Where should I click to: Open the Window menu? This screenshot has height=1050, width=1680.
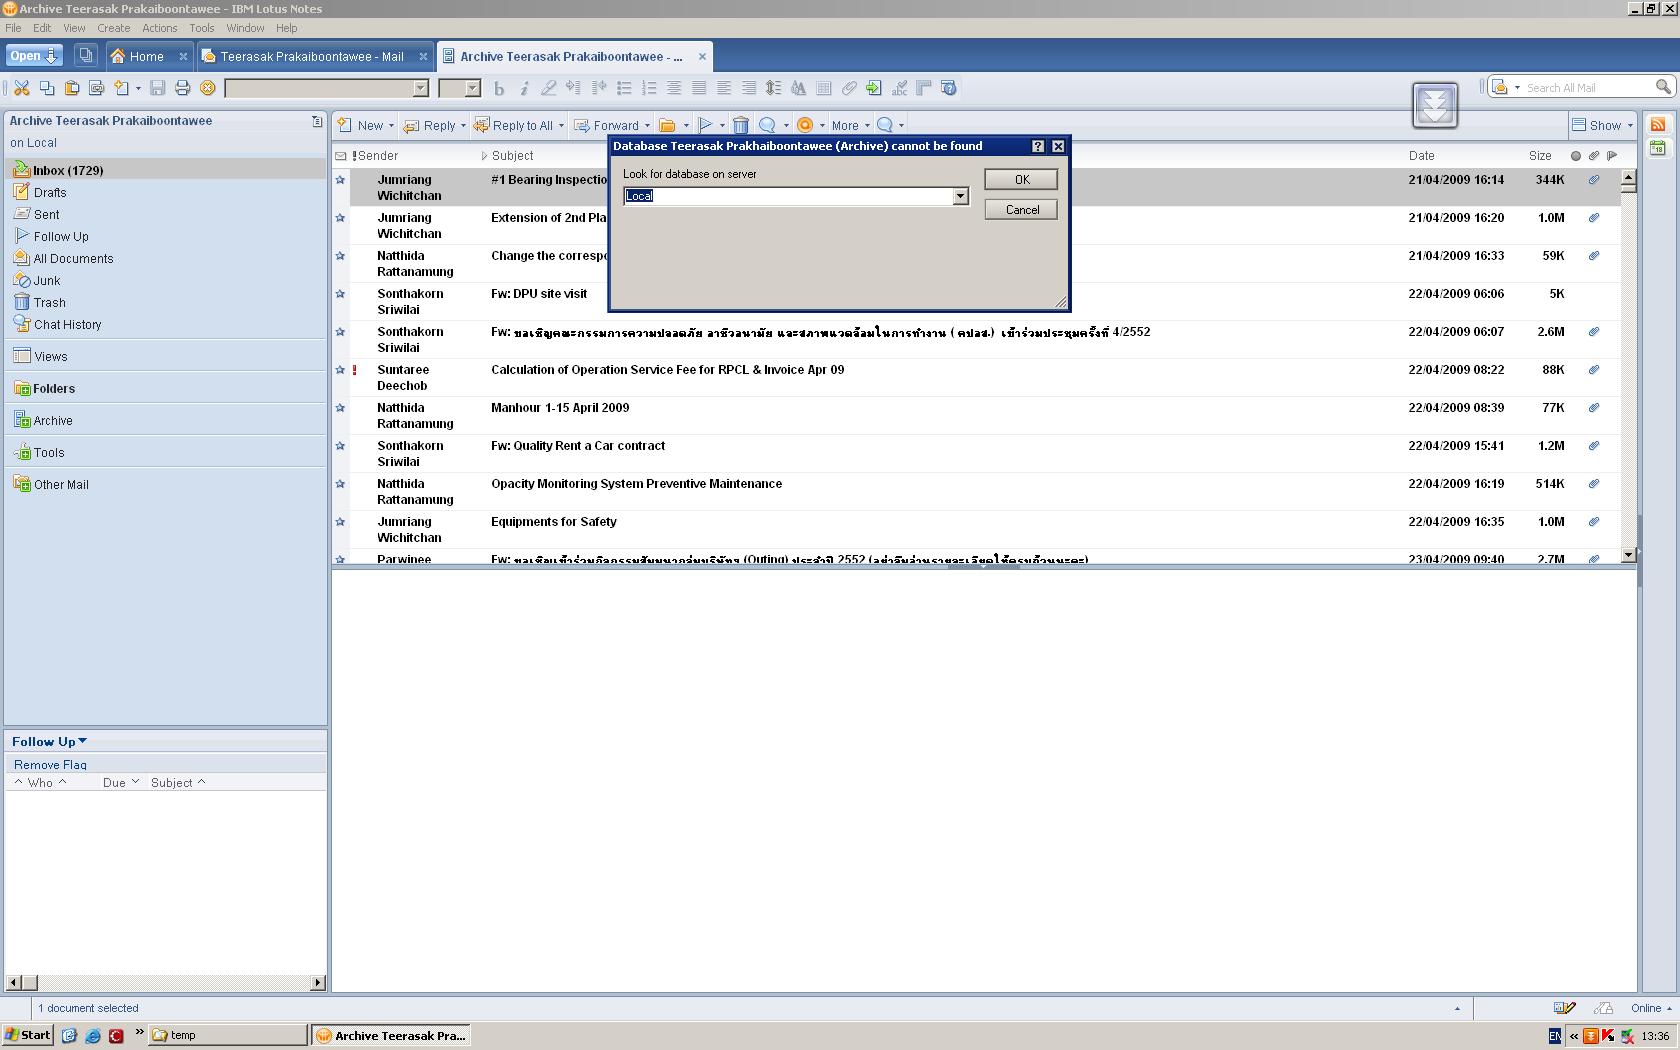[245, 28]
